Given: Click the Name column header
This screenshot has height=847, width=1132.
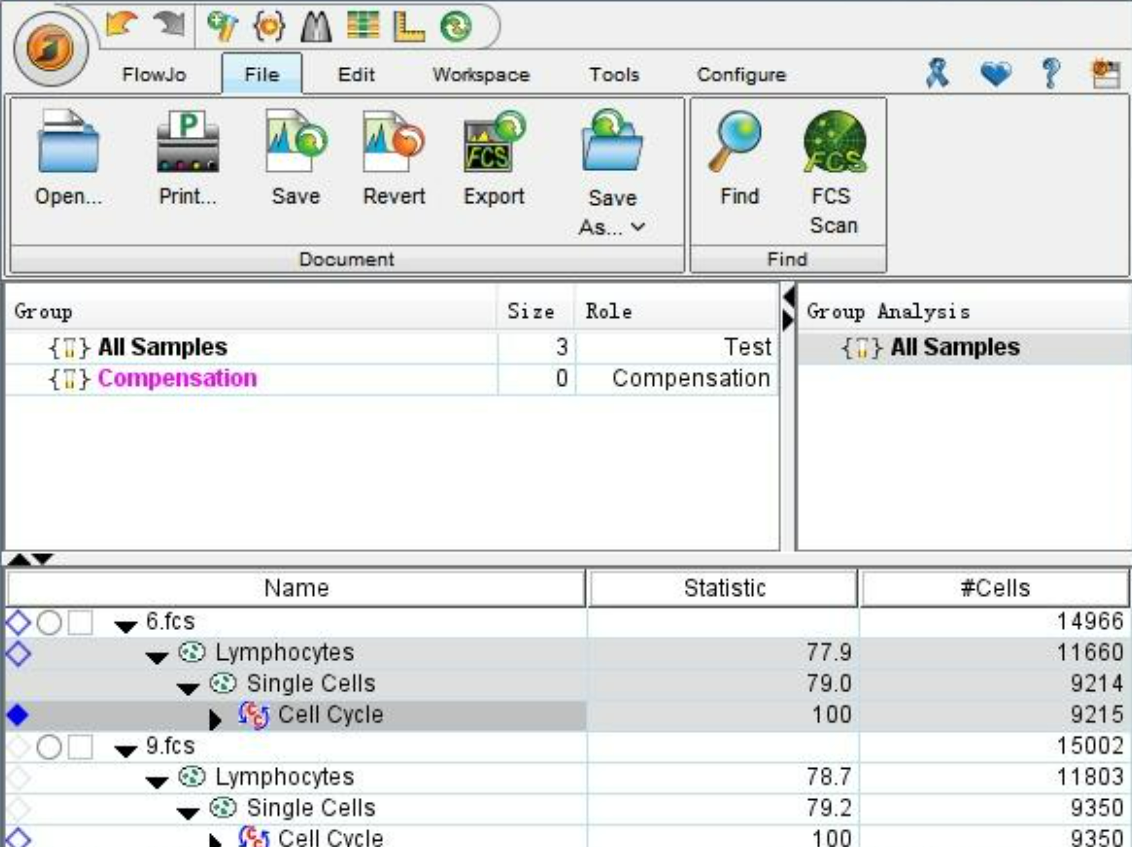Looking at the screenshot, I should tap(296, 588).
